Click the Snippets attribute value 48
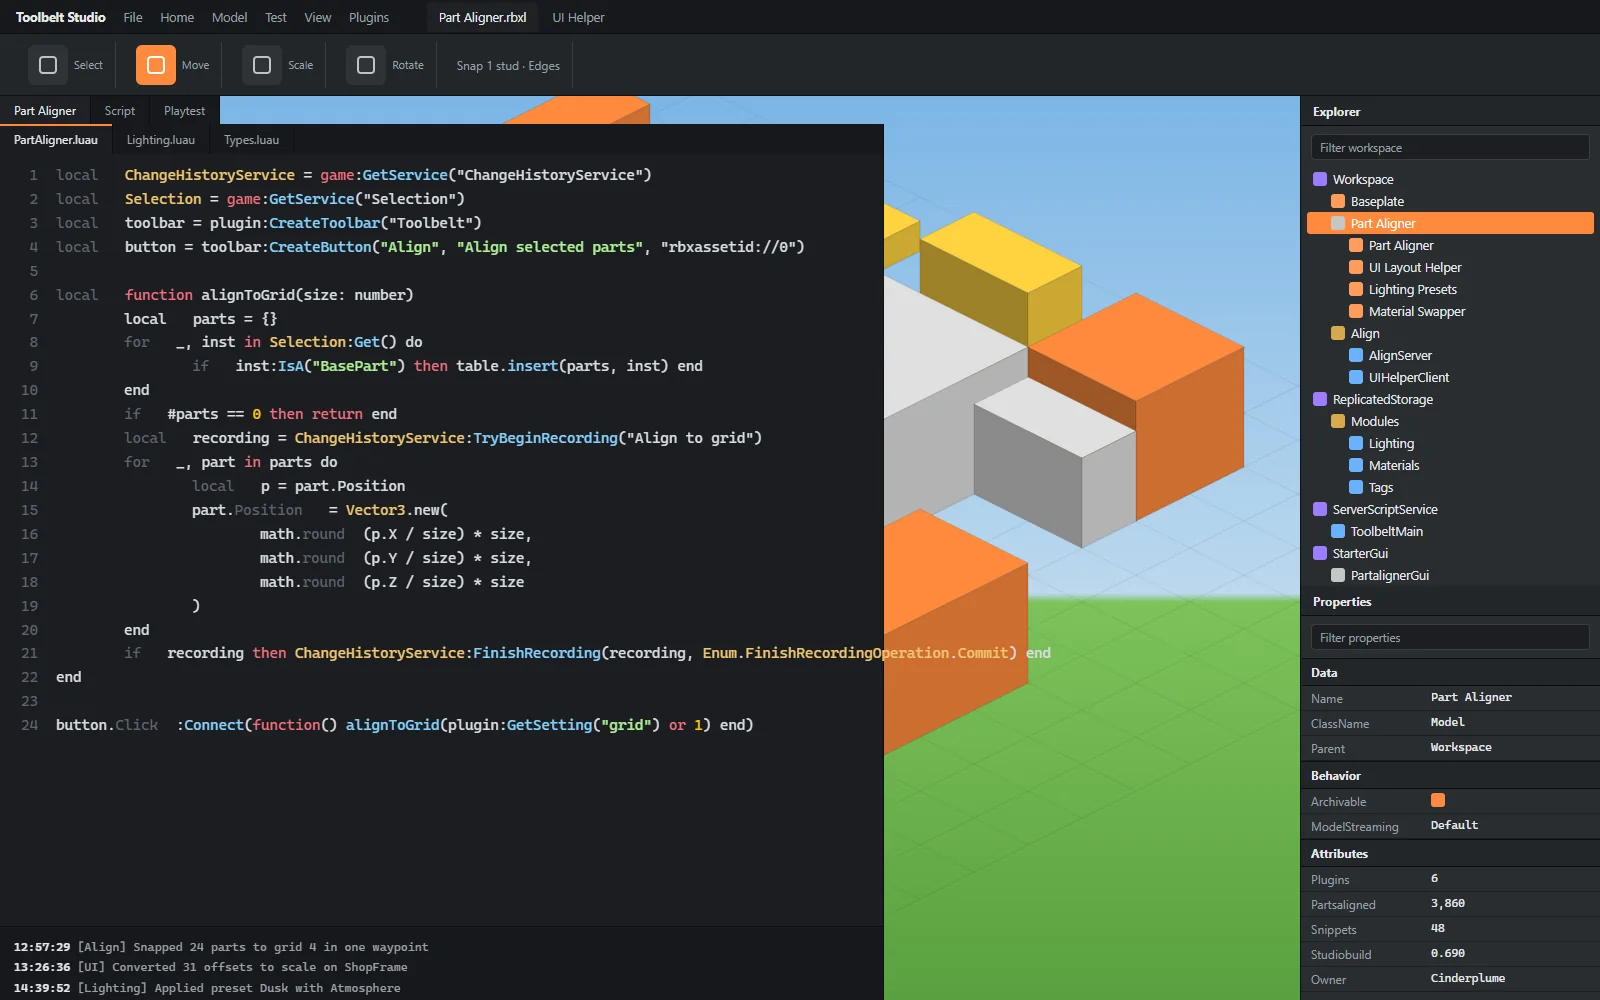 coord(1438,929)
